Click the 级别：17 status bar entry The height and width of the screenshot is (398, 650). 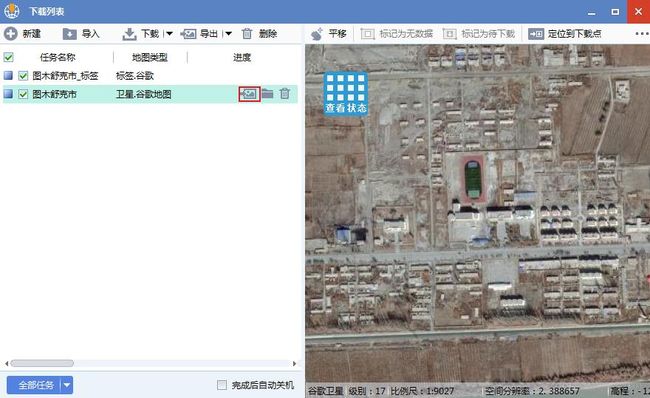[x=367, y=391]
